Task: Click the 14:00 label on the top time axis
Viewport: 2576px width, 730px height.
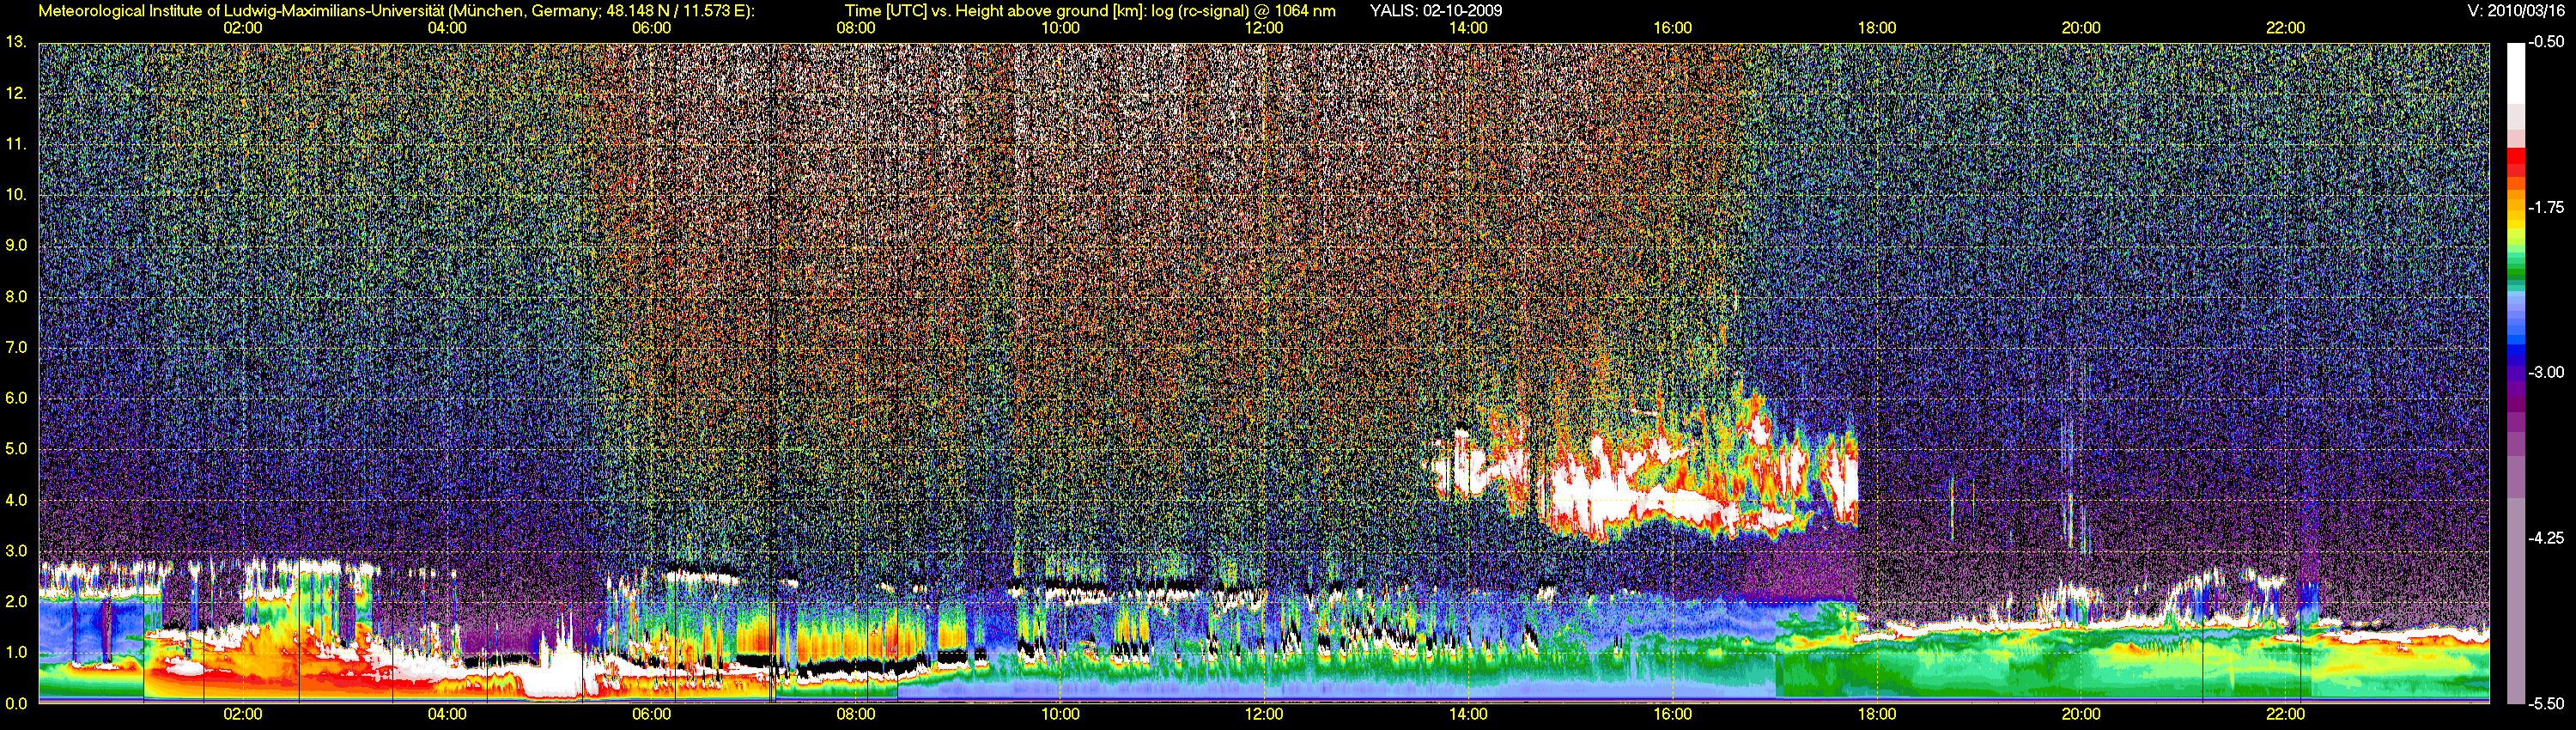Action: pyautogui.click(x=1468, y=28)
